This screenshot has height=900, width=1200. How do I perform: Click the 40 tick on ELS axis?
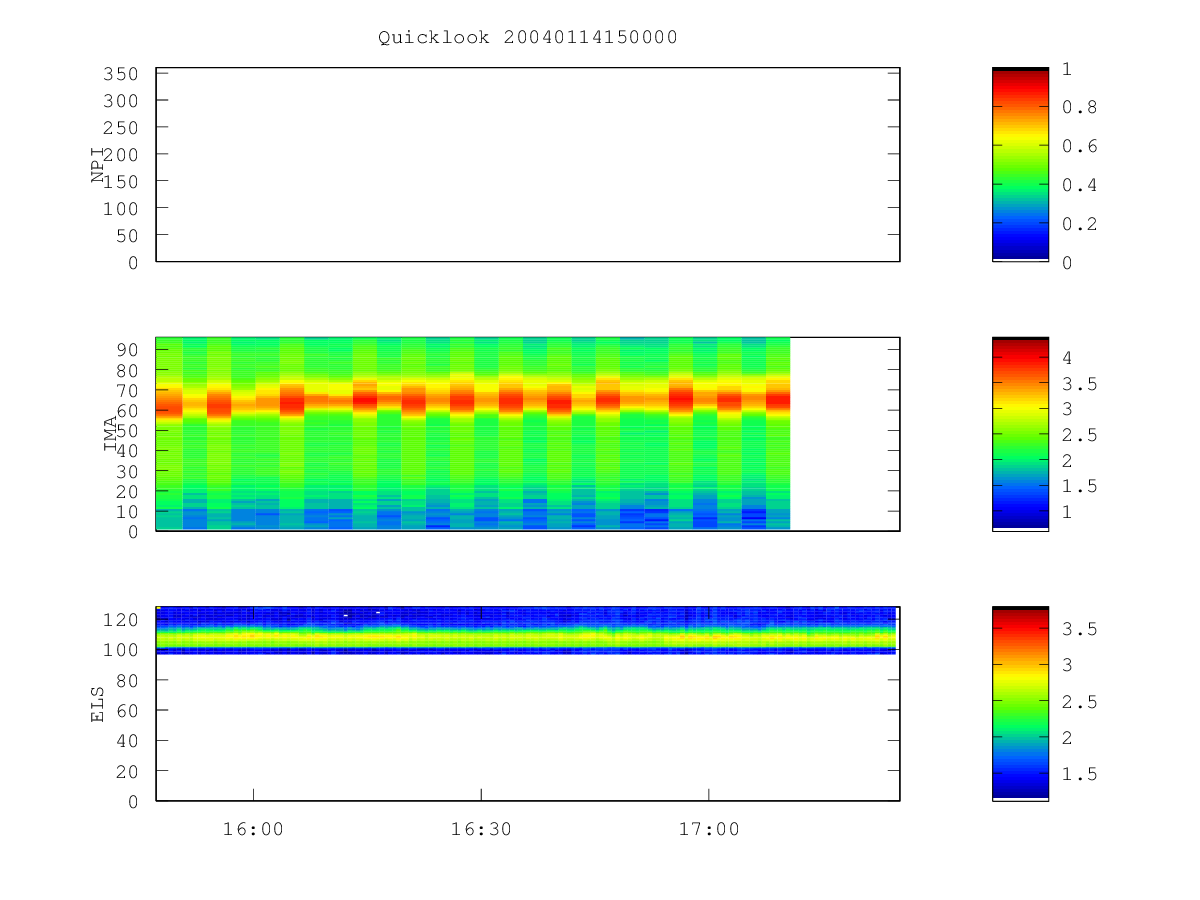128,740
